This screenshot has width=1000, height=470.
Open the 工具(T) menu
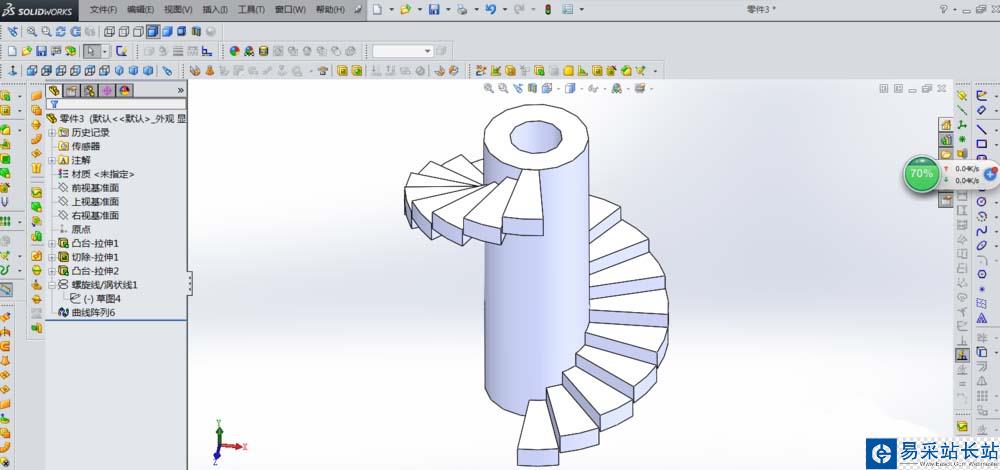[x=251, y=10]
